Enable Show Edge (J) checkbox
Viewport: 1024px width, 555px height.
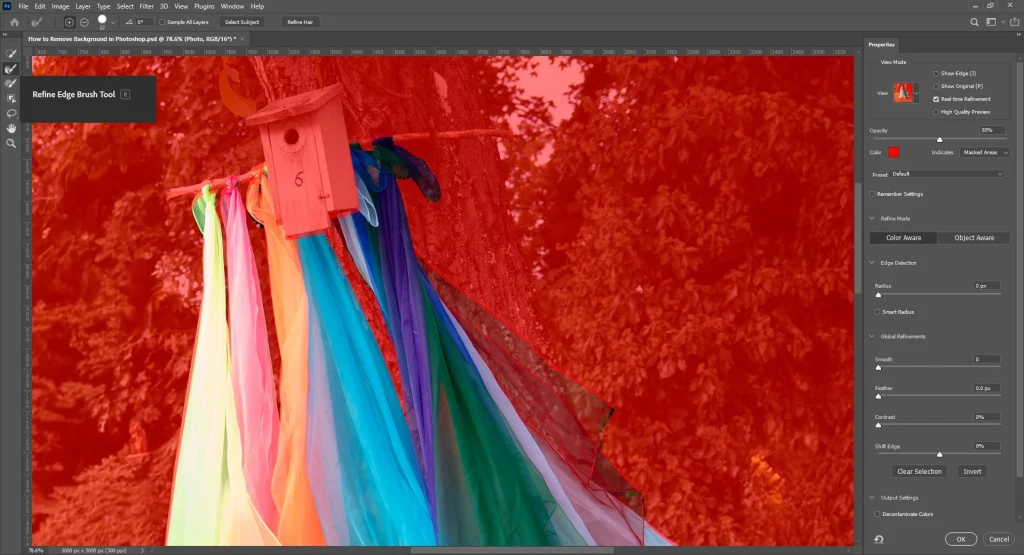[x=936, y=74]
